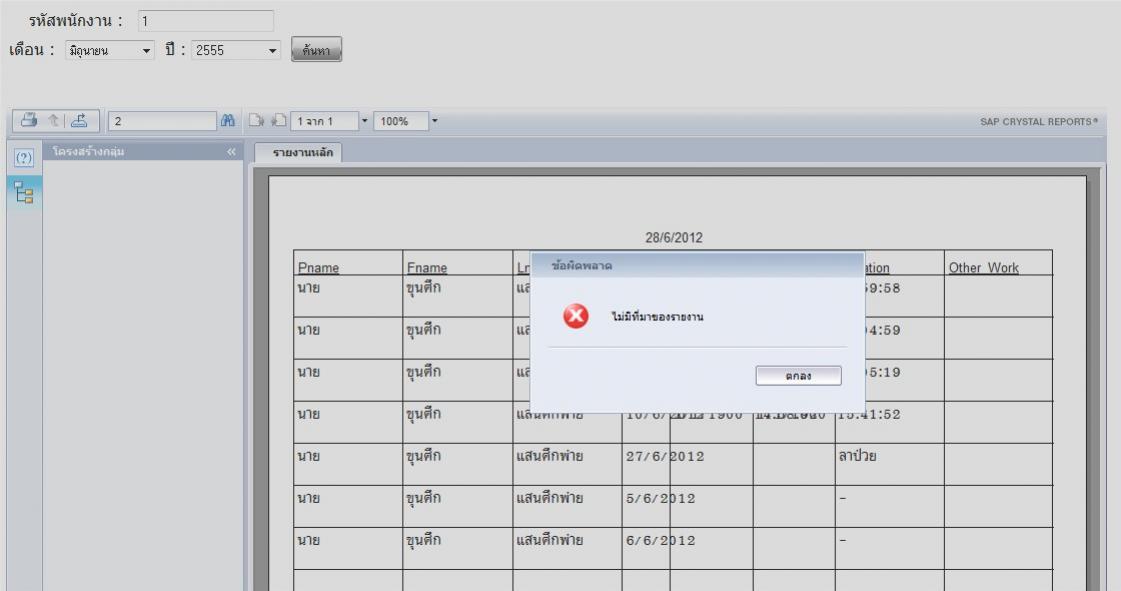Click the red error icon in dialog
The width and height of the screenshot is (1121, 591).
576,316
